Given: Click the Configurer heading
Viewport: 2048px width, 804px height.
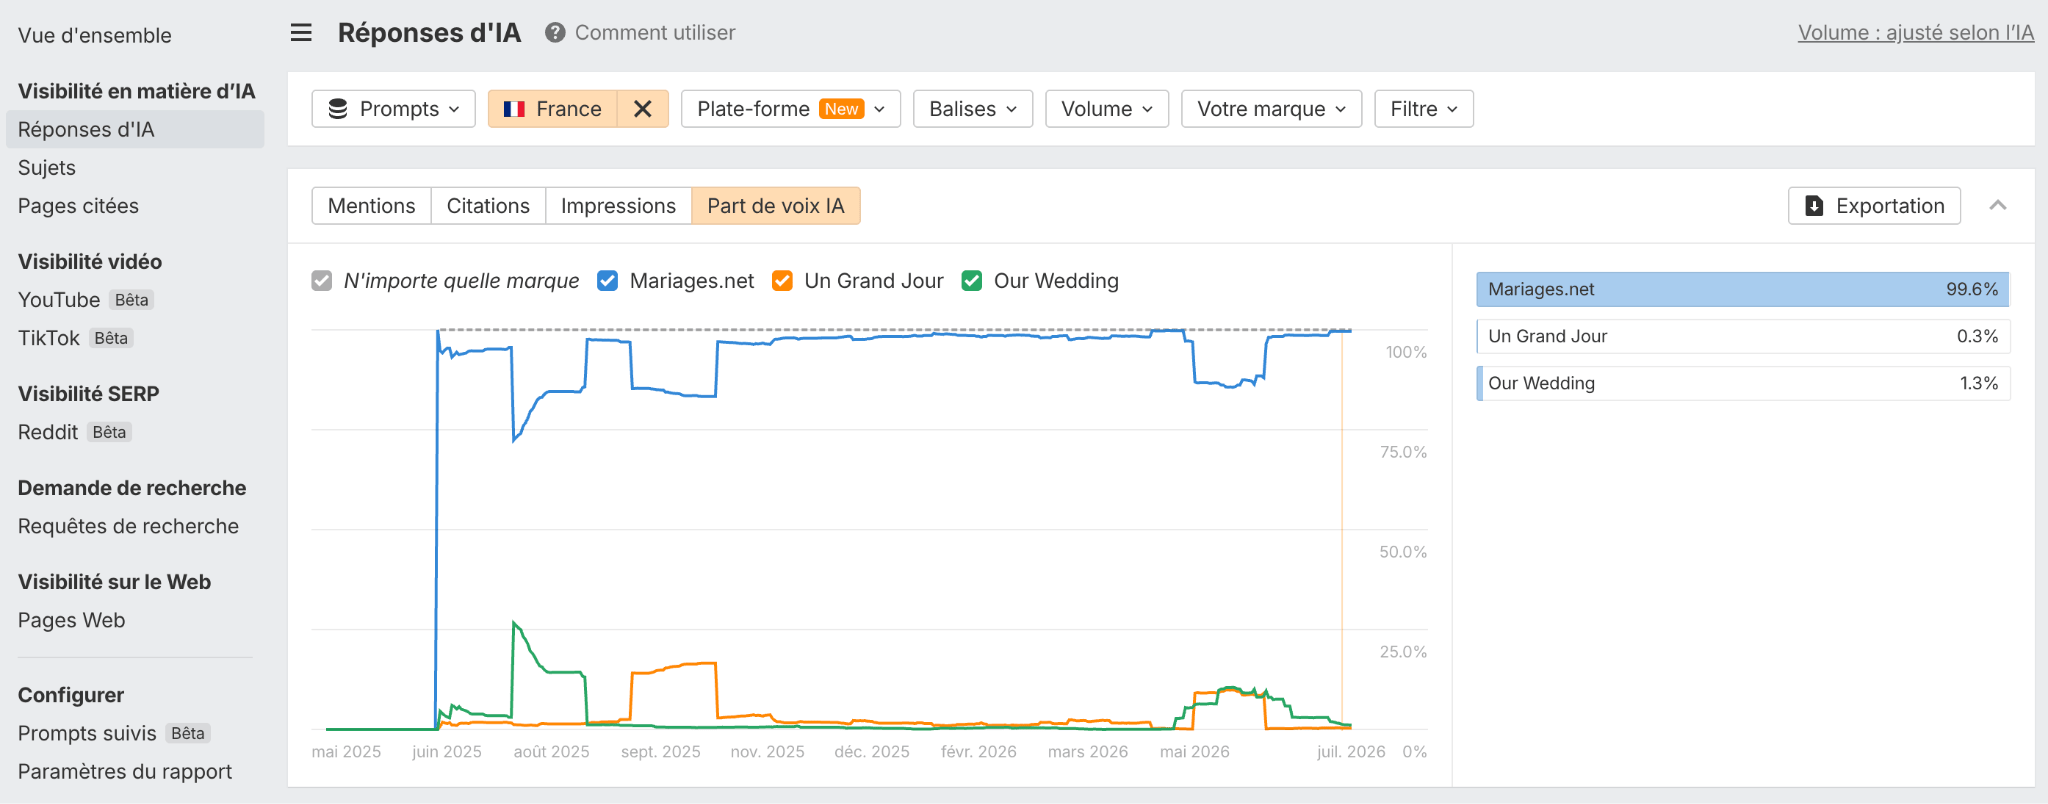Looking at the screenshot, I should click(x=71, y=695).
